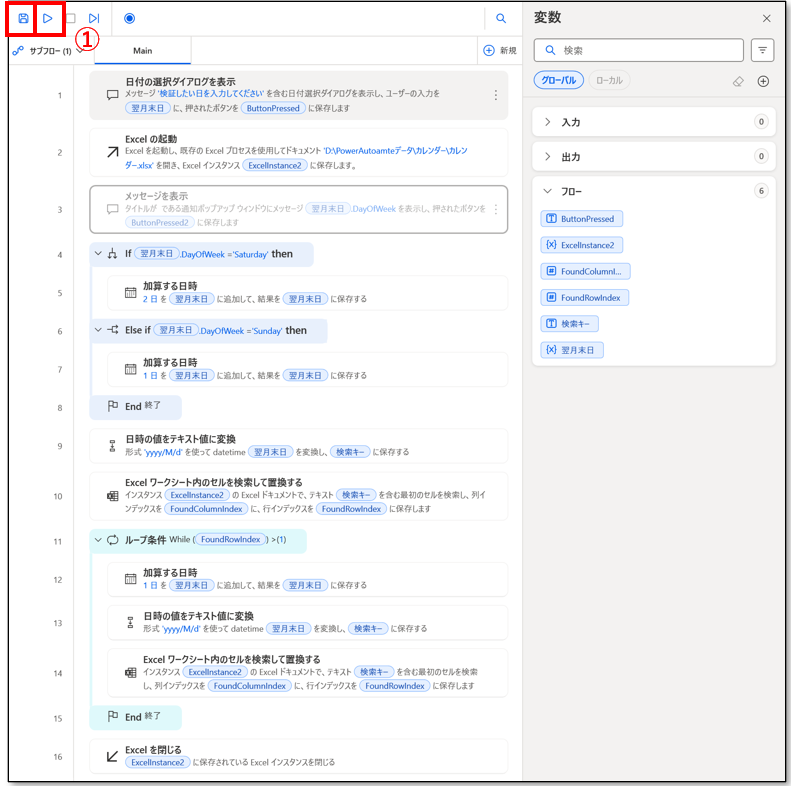This screenshot has width=791, height=786.
Task: Run the flow with play button
Action: [x=47, y=18]
